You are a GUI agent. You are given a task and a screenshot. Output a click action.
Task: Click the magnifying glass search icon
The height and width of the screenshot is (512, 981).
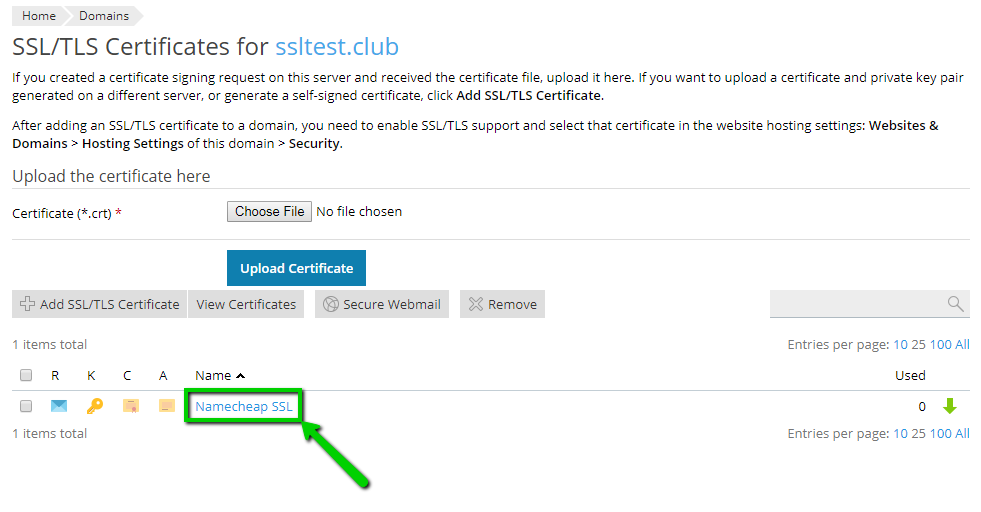(x=955, y=304)
